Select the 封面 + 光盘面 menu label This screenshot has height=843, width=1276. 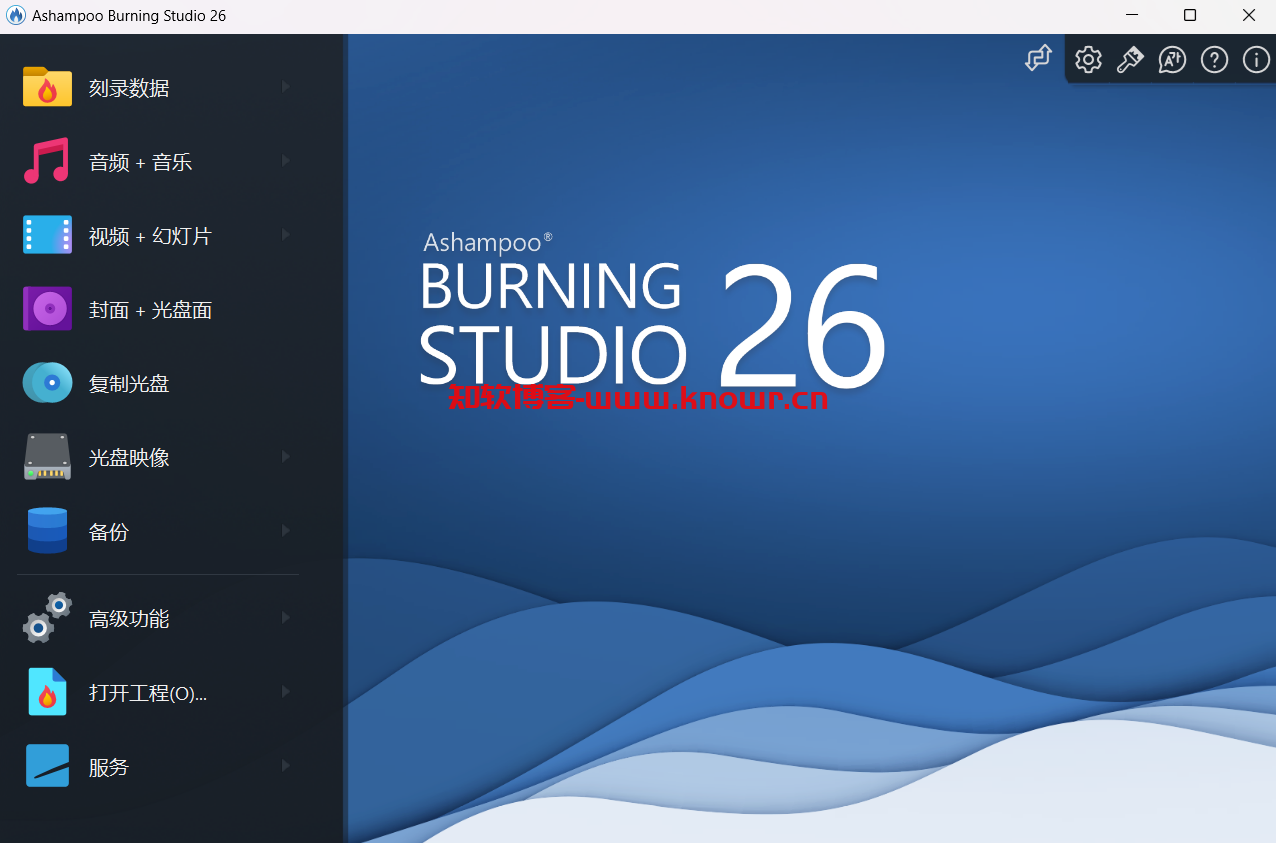(x=150, y=310)
